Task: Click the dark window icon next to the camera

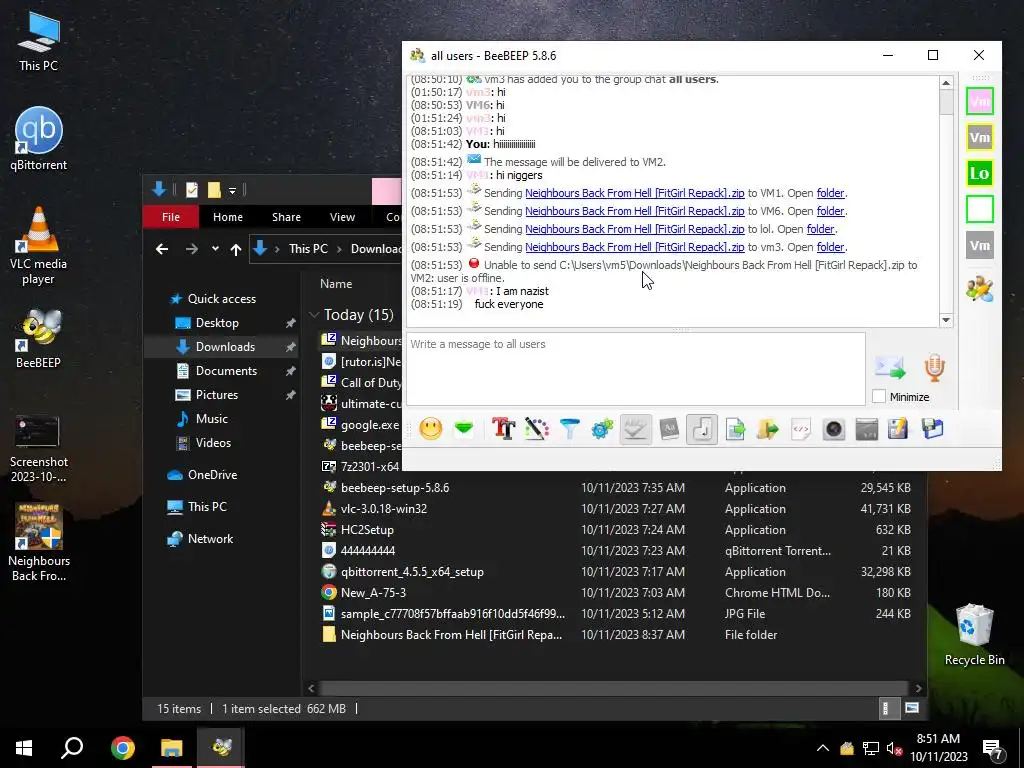Action: tap(867, 429)
